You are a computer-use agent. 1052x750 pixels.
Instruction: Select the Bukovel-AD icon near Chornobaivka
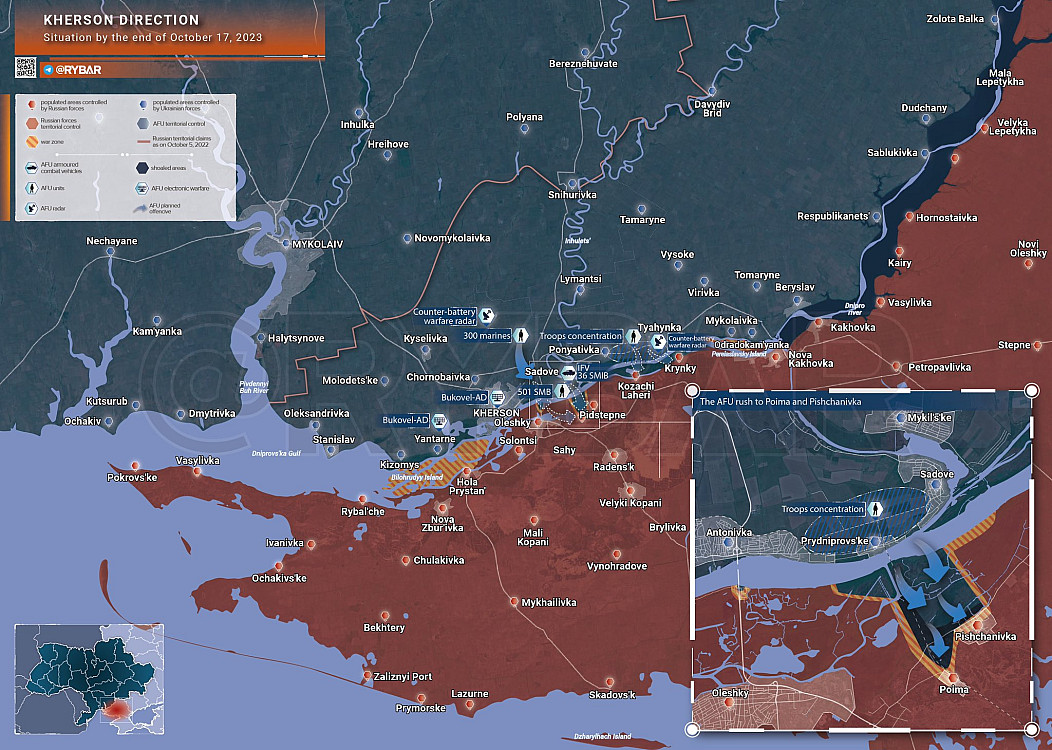(x=499, y=398)
